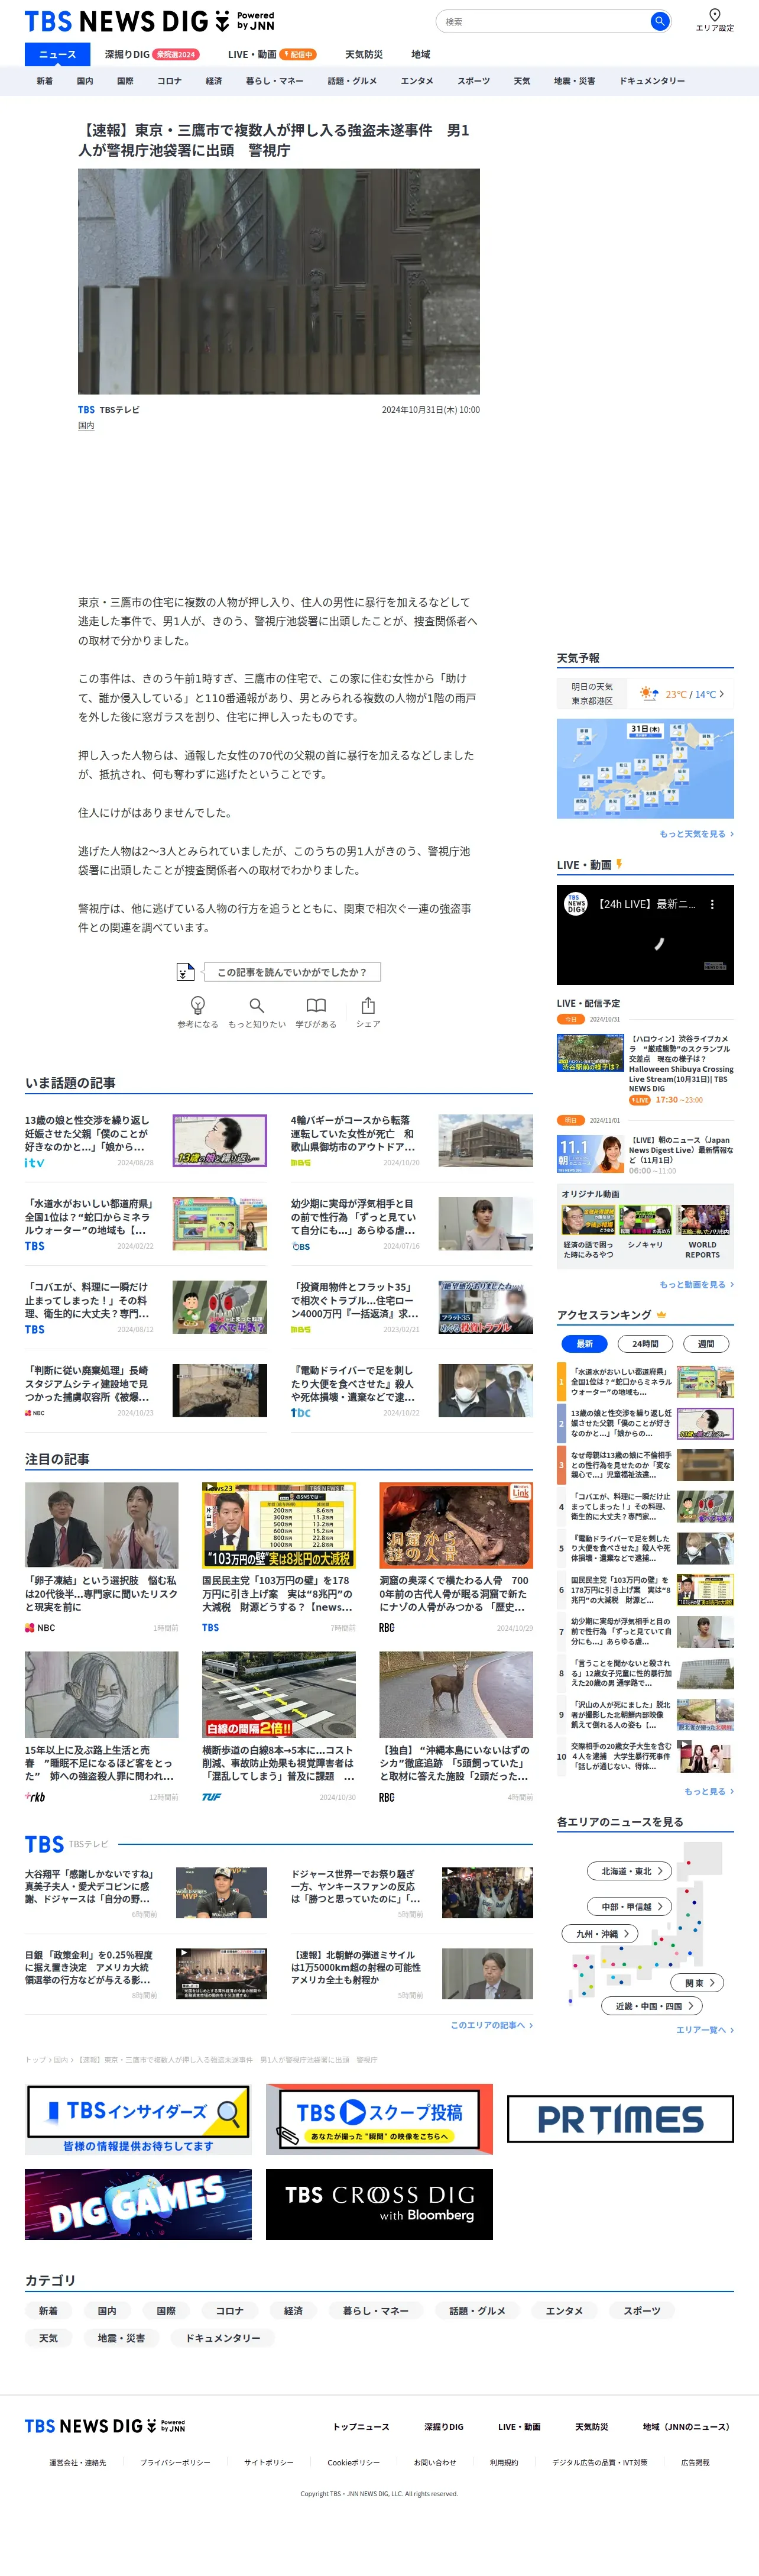
Task: Expand the 九州・沖縄 area button
Action: pyautogui.click(x=600, y=1933)
